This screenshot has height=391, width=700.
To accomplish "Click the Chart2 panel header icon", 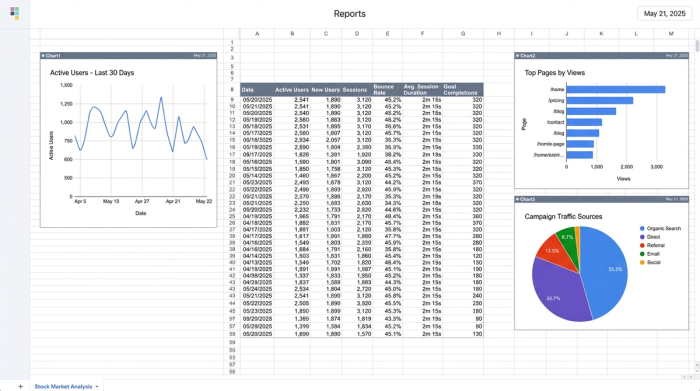I will [517, 56].
